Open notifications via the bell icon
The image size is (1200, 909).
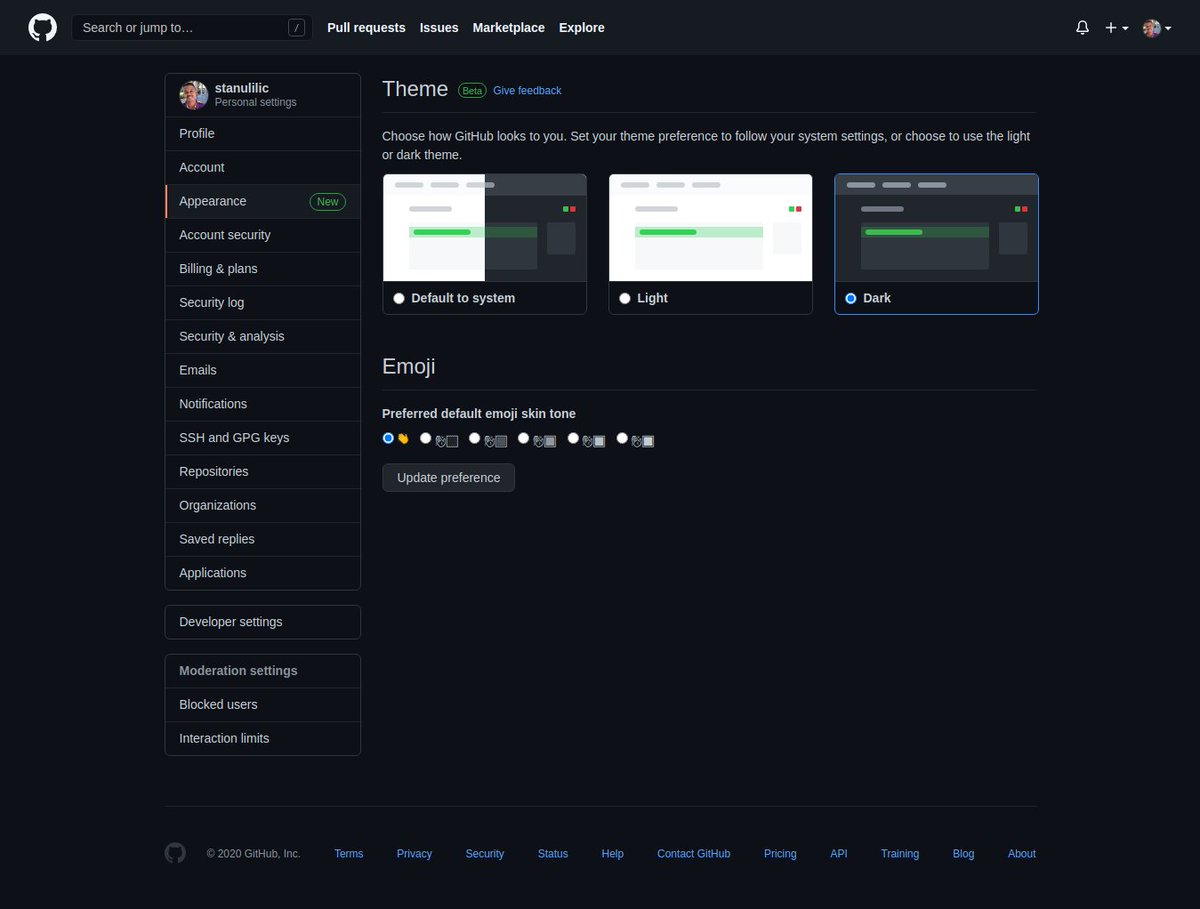(x=1082, y=27)
